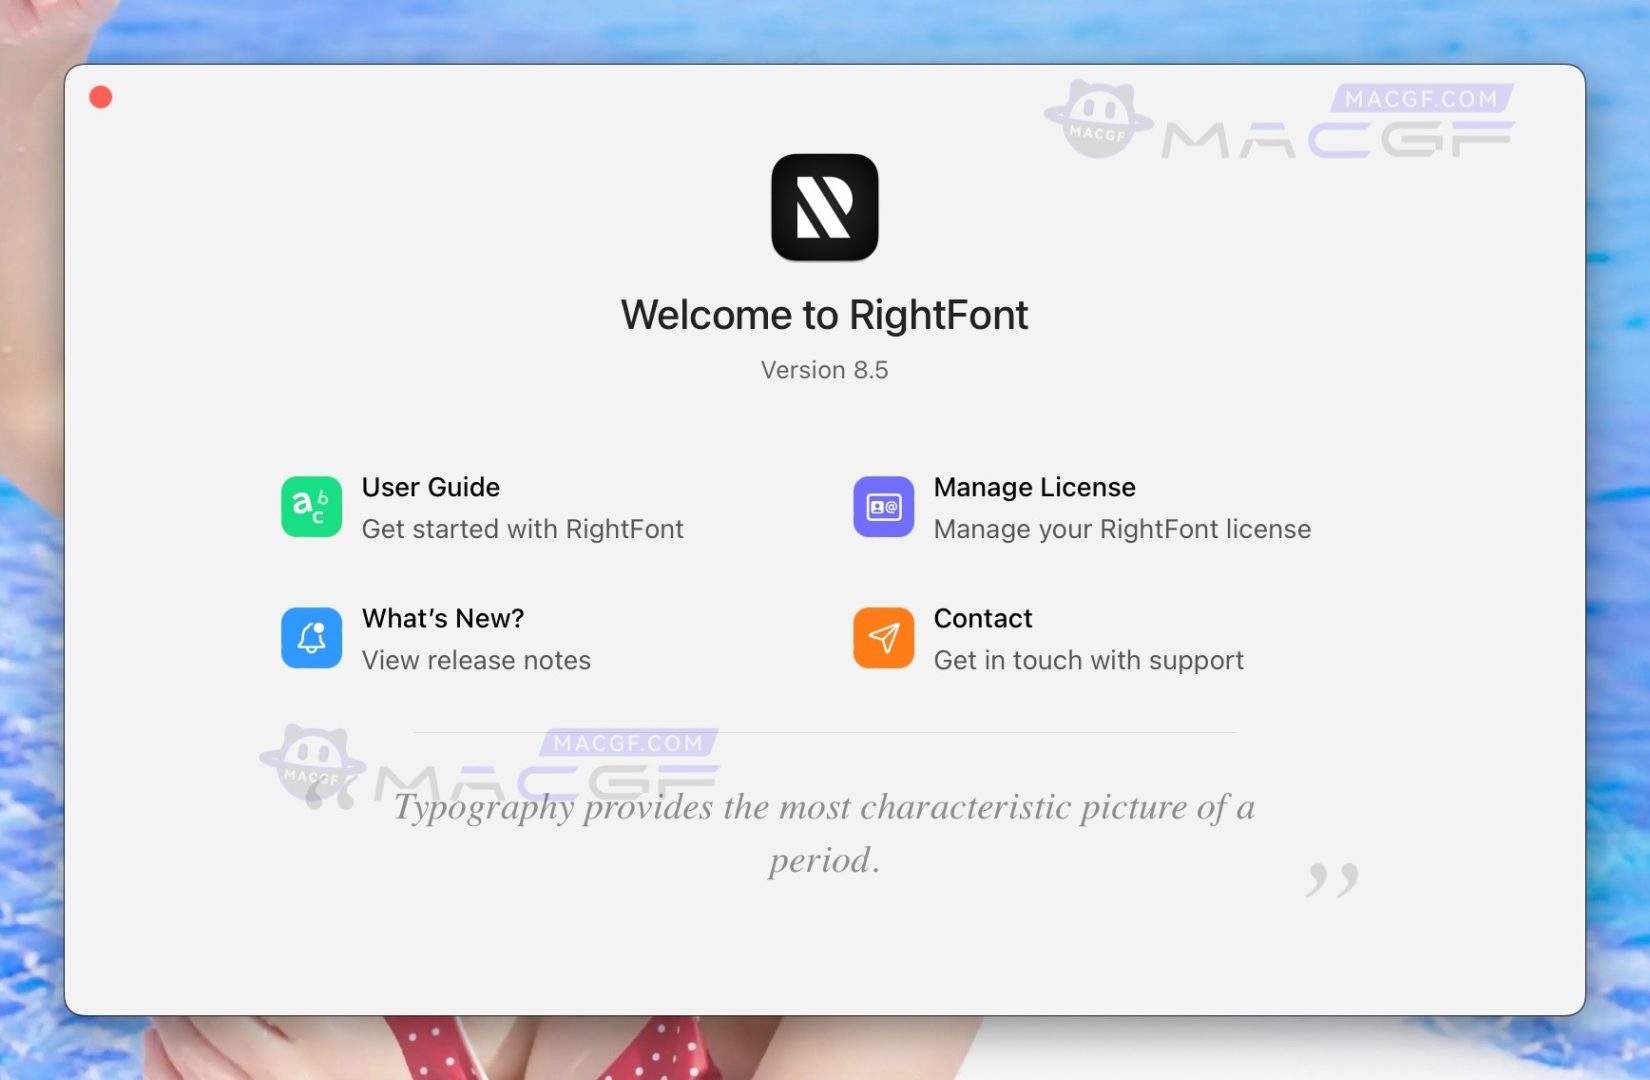Click the black RightFont app logo
1650x1080 pixels.
[824, 206]
